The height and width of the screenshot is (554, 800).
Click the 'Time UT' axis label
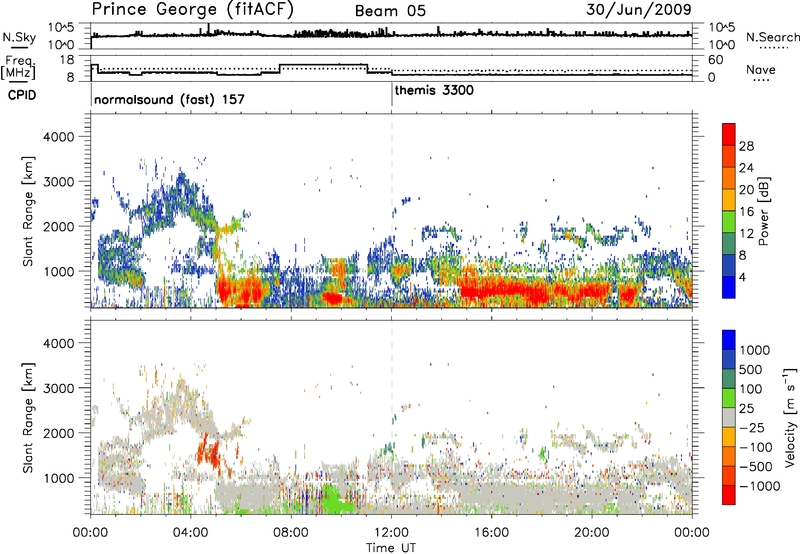(x=391, y=548)
